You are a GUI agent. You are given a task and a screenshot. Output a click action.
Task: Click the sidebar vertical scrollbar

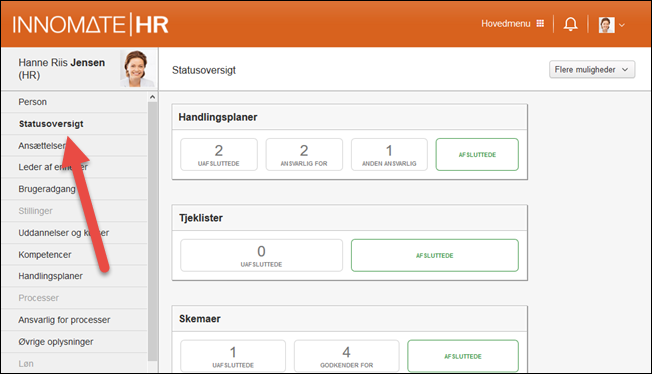pos(152,231)
